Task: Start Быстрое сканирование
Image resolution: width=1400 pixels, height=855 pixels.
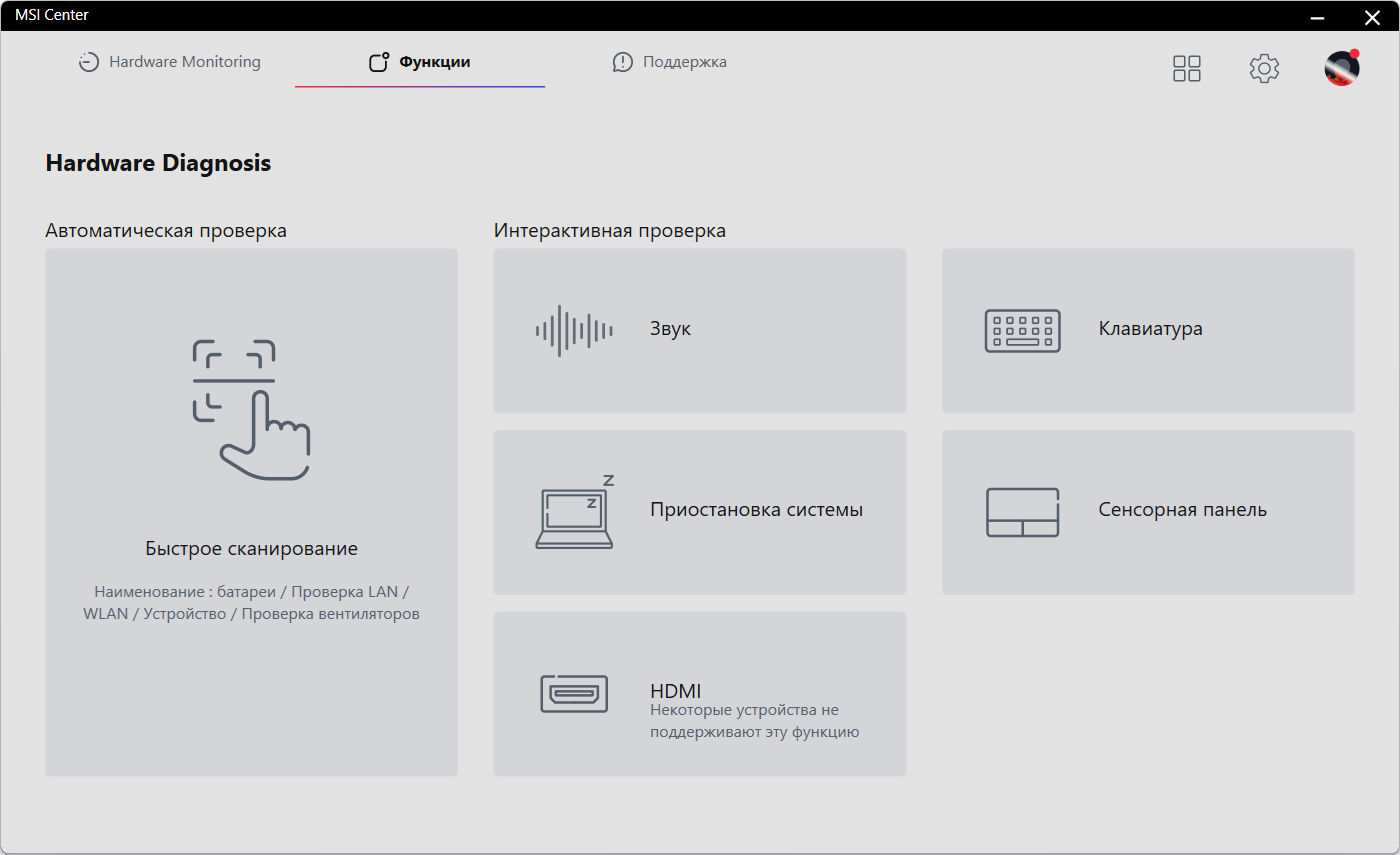Action: click(251, 512)
